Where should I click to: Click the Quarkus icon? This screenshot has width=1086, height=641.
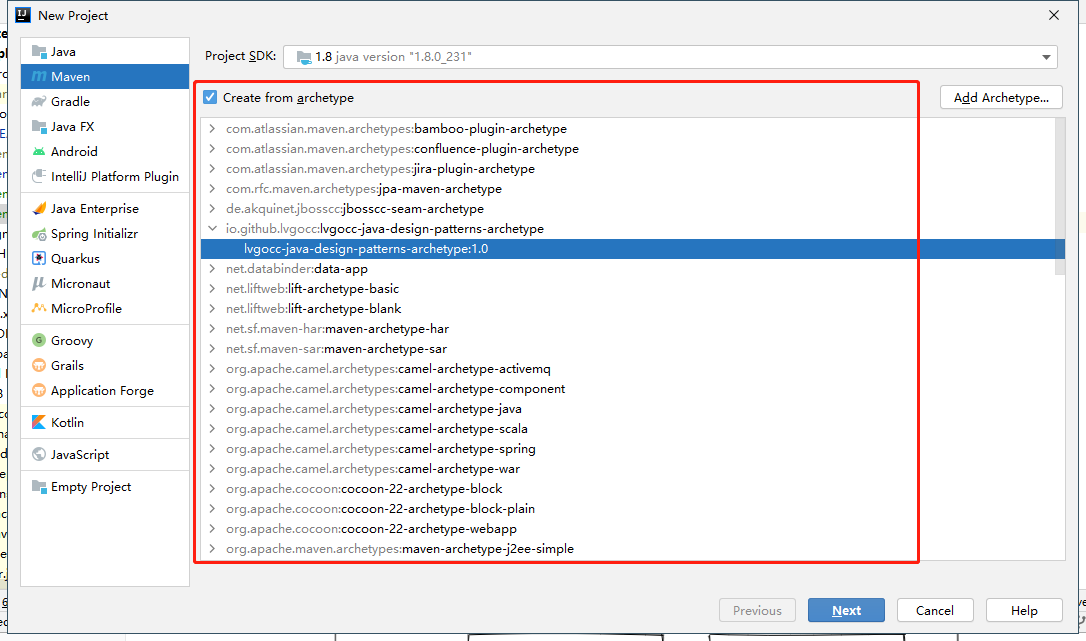(x=39, y=258)
